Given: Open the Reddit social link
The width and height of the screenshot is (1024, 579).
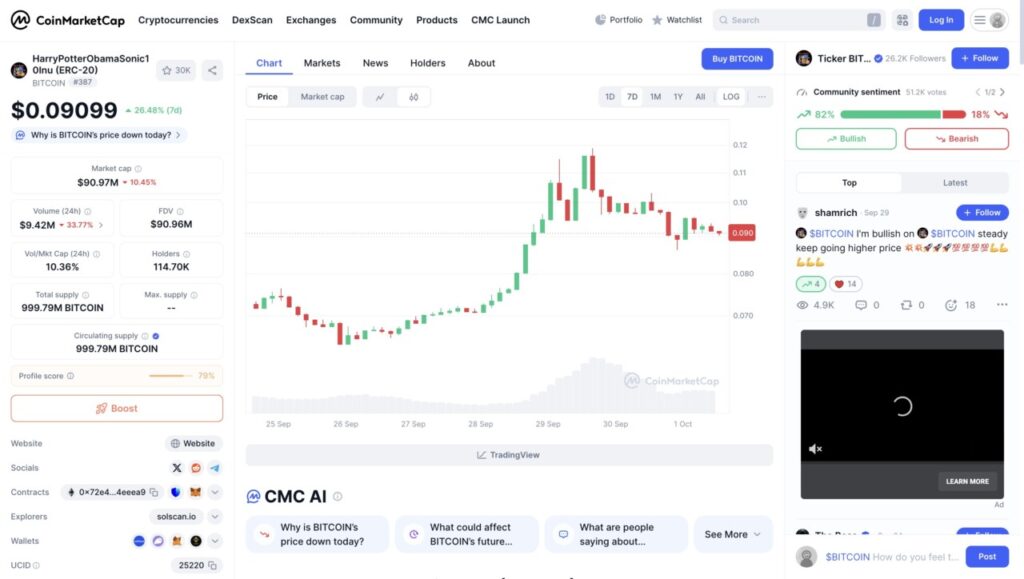Looking at the screenshot, I should click(x=196, y=468).
